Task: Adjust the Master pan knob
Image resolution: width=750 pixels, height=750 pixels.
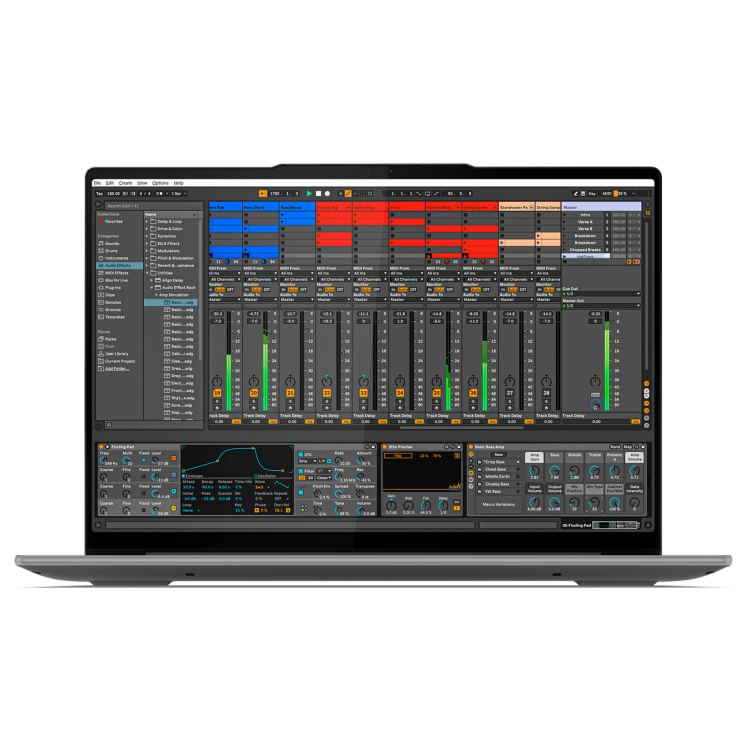Action: (595, 381)
